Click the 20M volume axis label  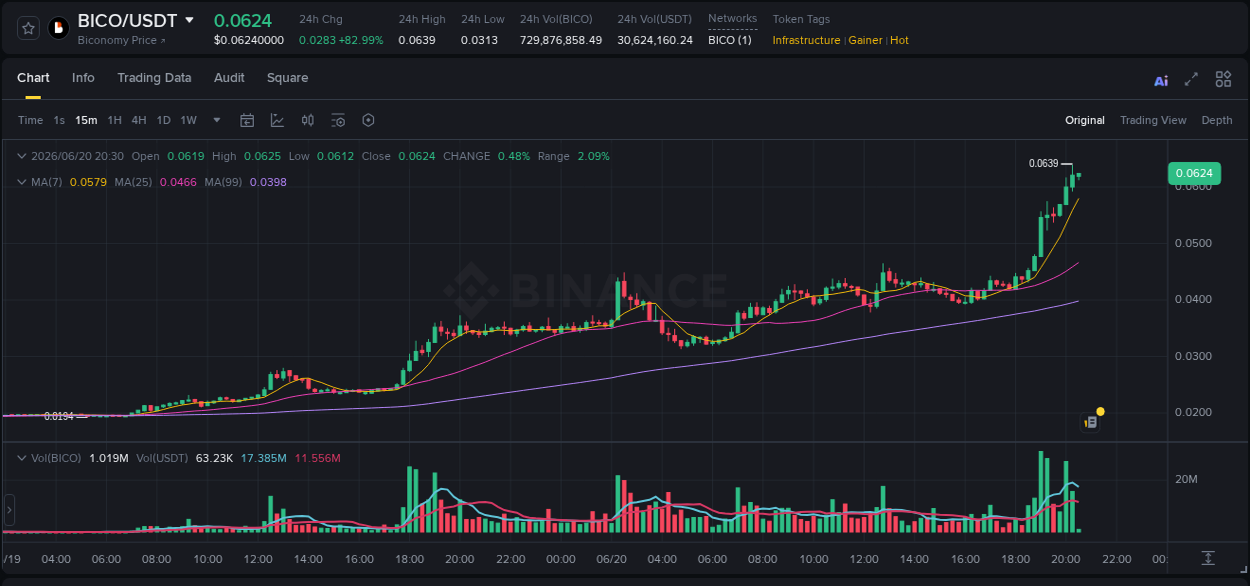pyautogui.click(x=1186, y=480)
